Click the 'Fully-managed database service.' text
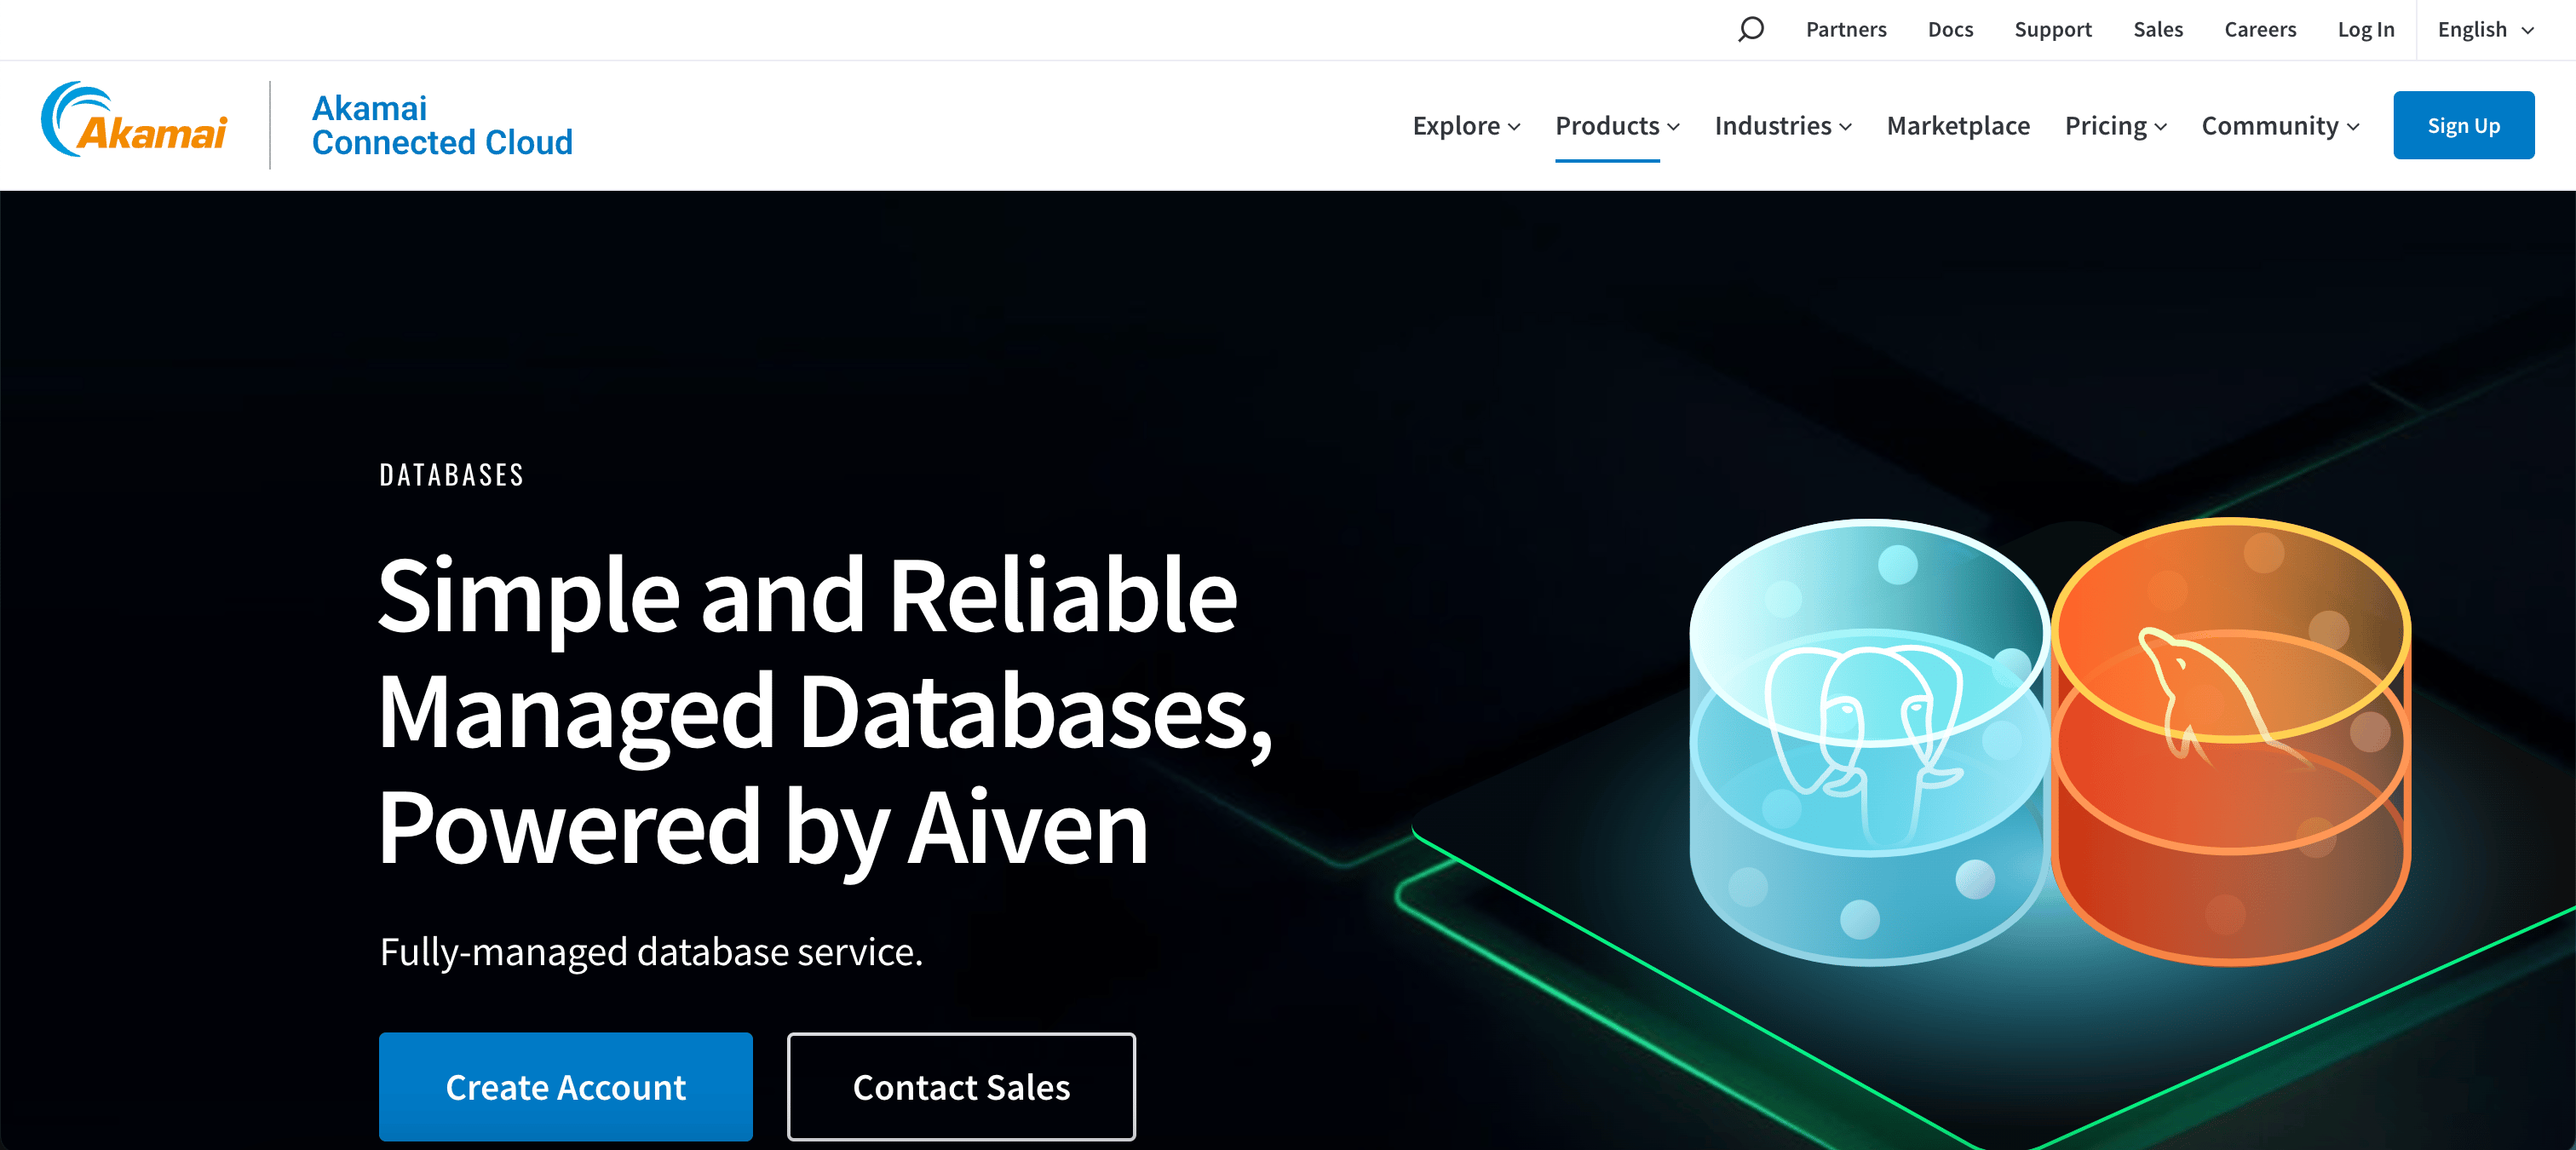The height and width of the screenshot is (1150, 2576). 651,952
